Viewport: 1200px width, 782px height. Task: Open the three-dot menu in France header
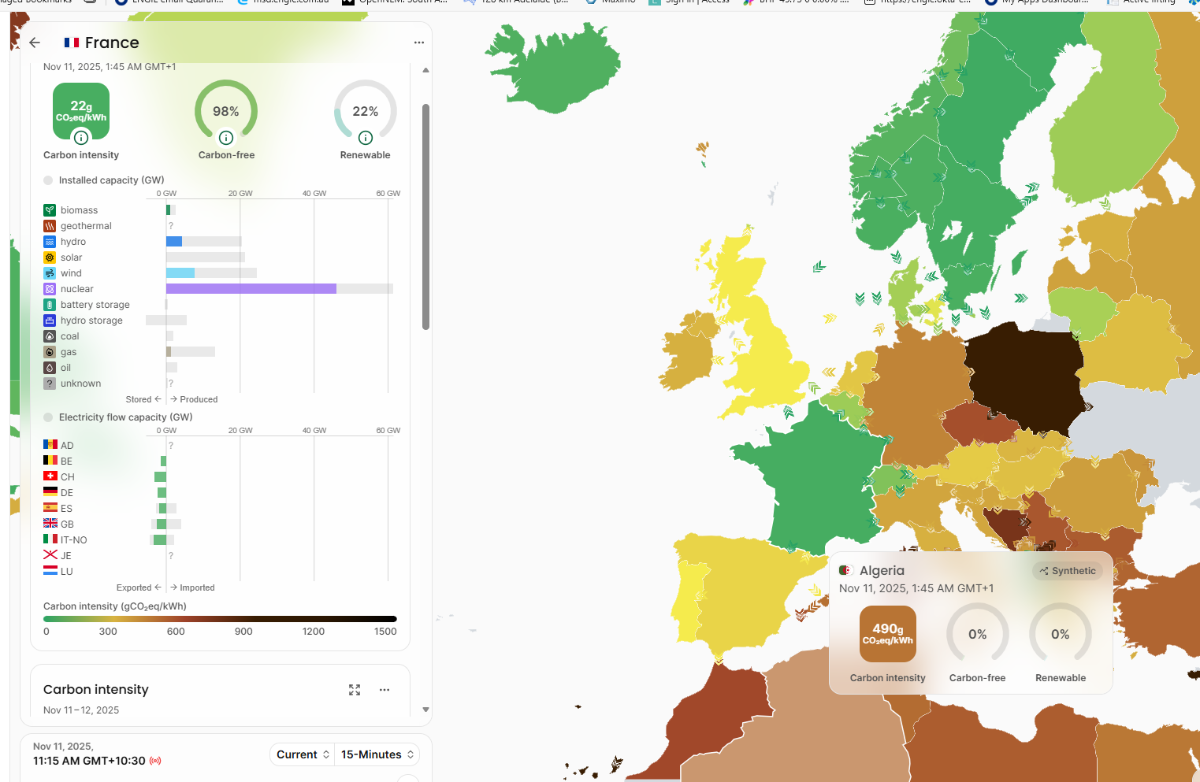(x=419, y=43)
